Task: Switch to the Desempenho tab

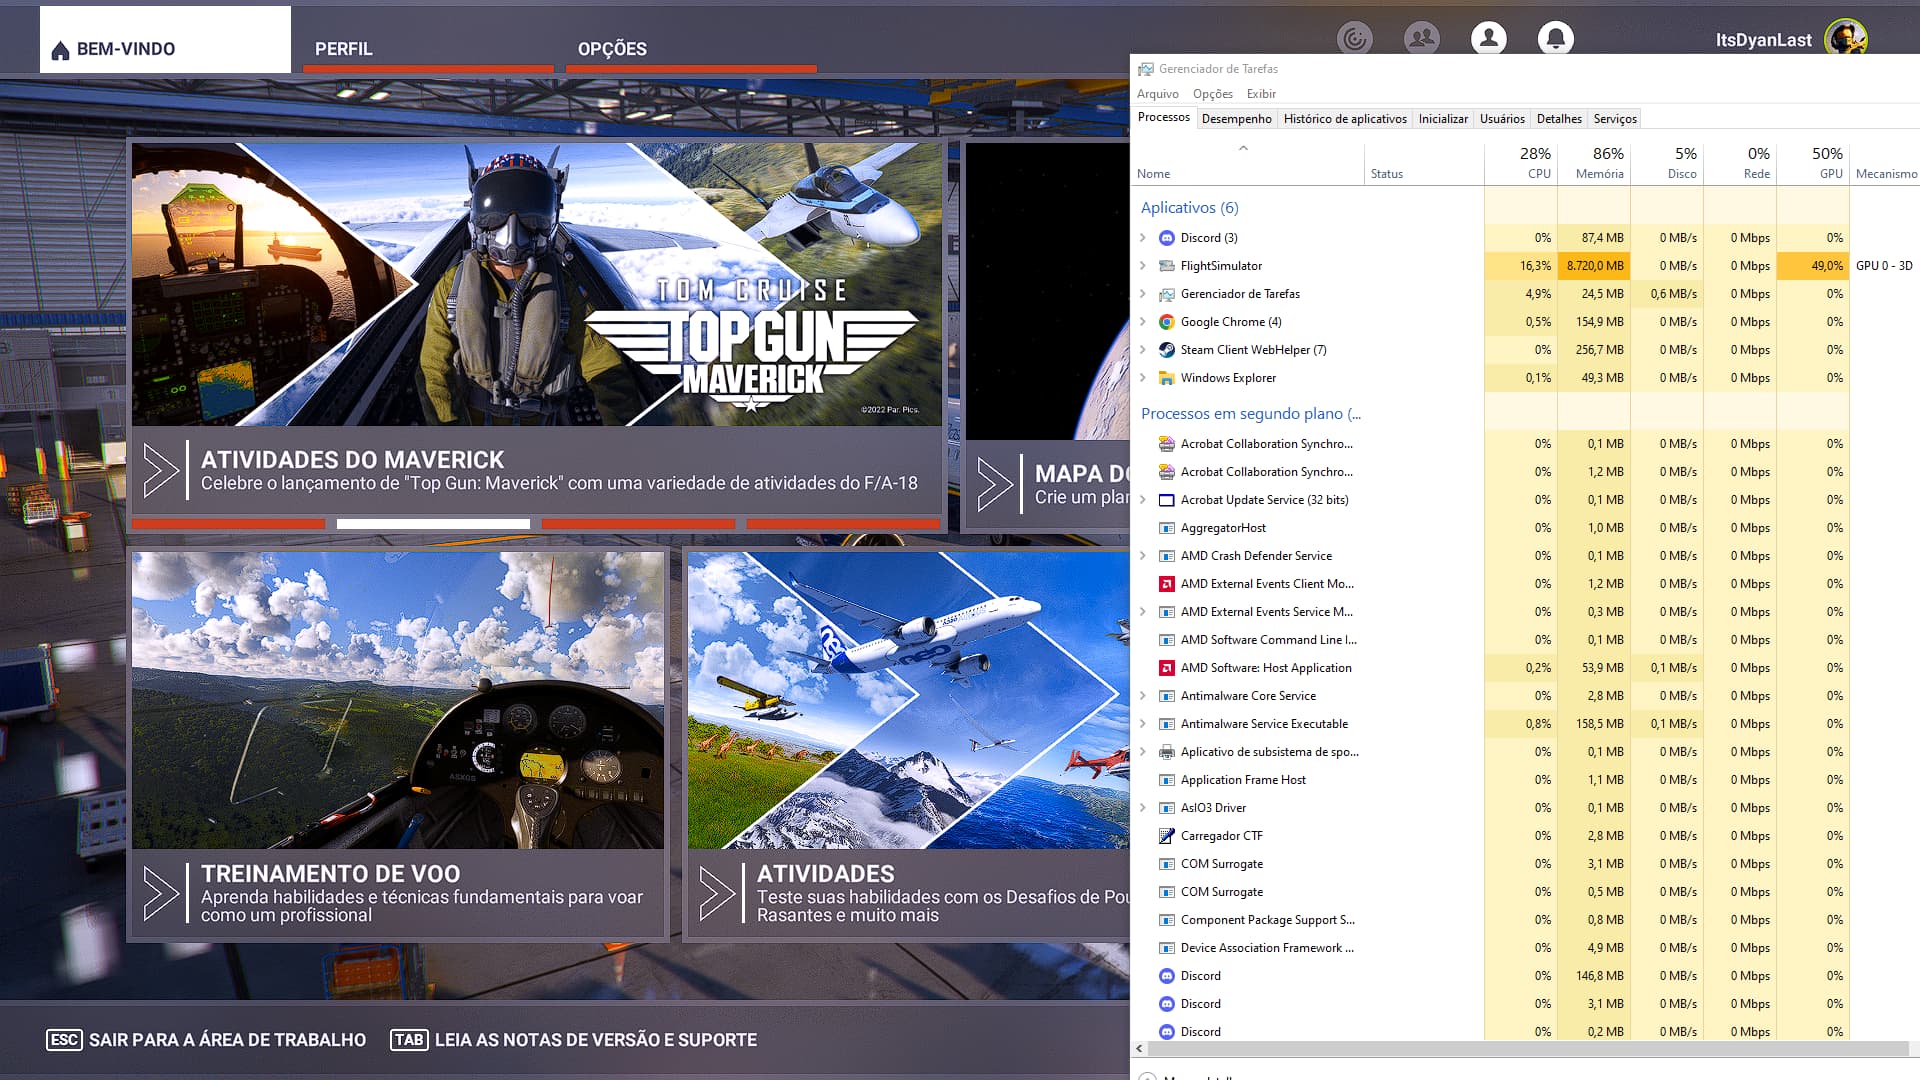Action: [x=1236, y=119]
